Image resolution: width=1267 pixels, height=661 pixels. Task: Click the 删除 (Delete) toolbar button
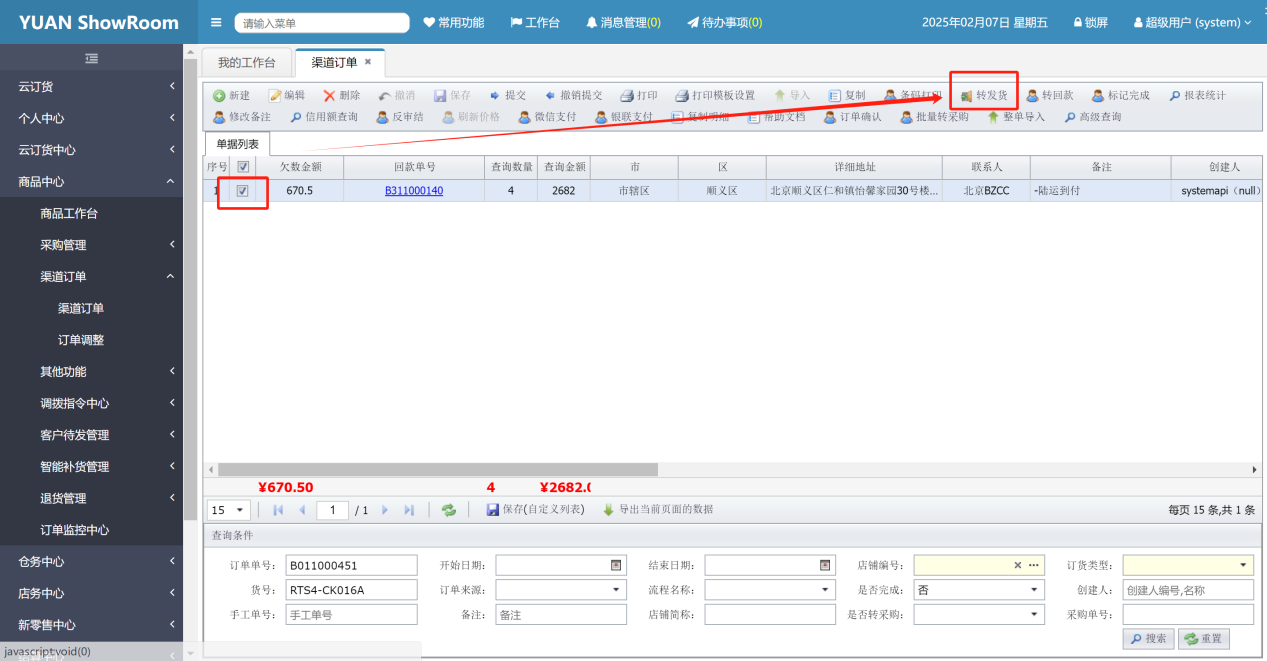(341, 95)
